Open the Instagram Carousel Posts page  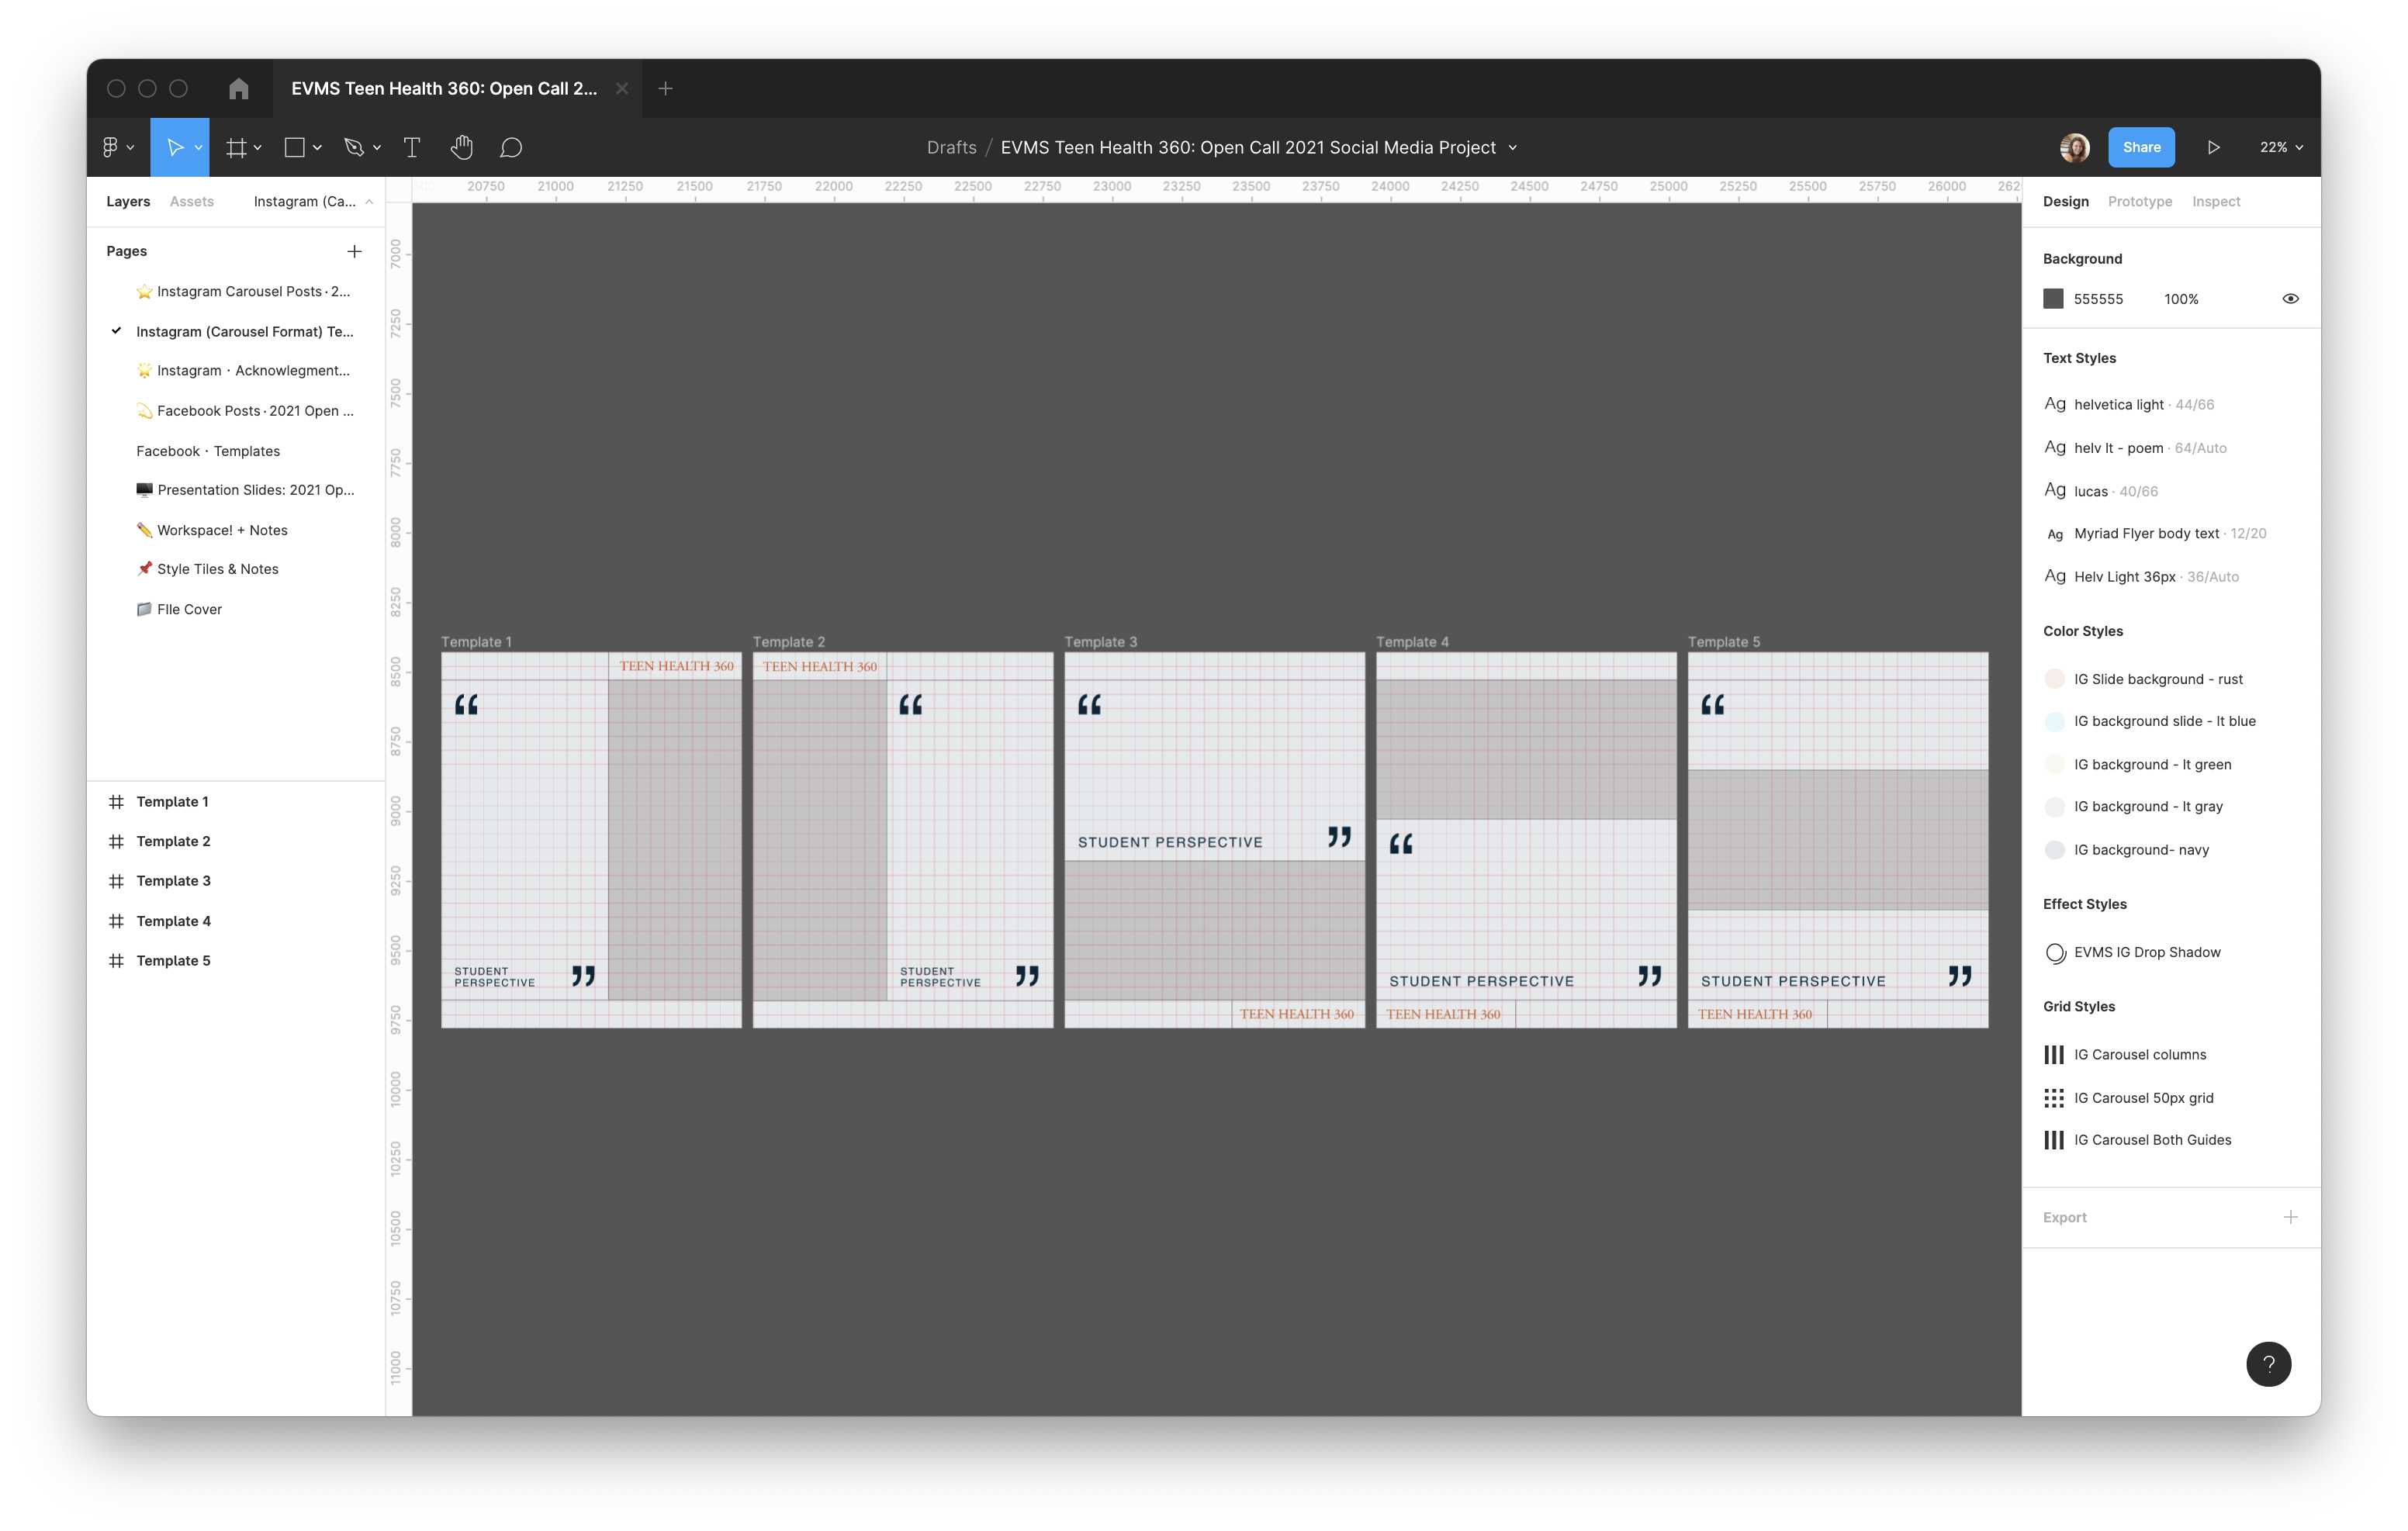click(x=243, y=291)
